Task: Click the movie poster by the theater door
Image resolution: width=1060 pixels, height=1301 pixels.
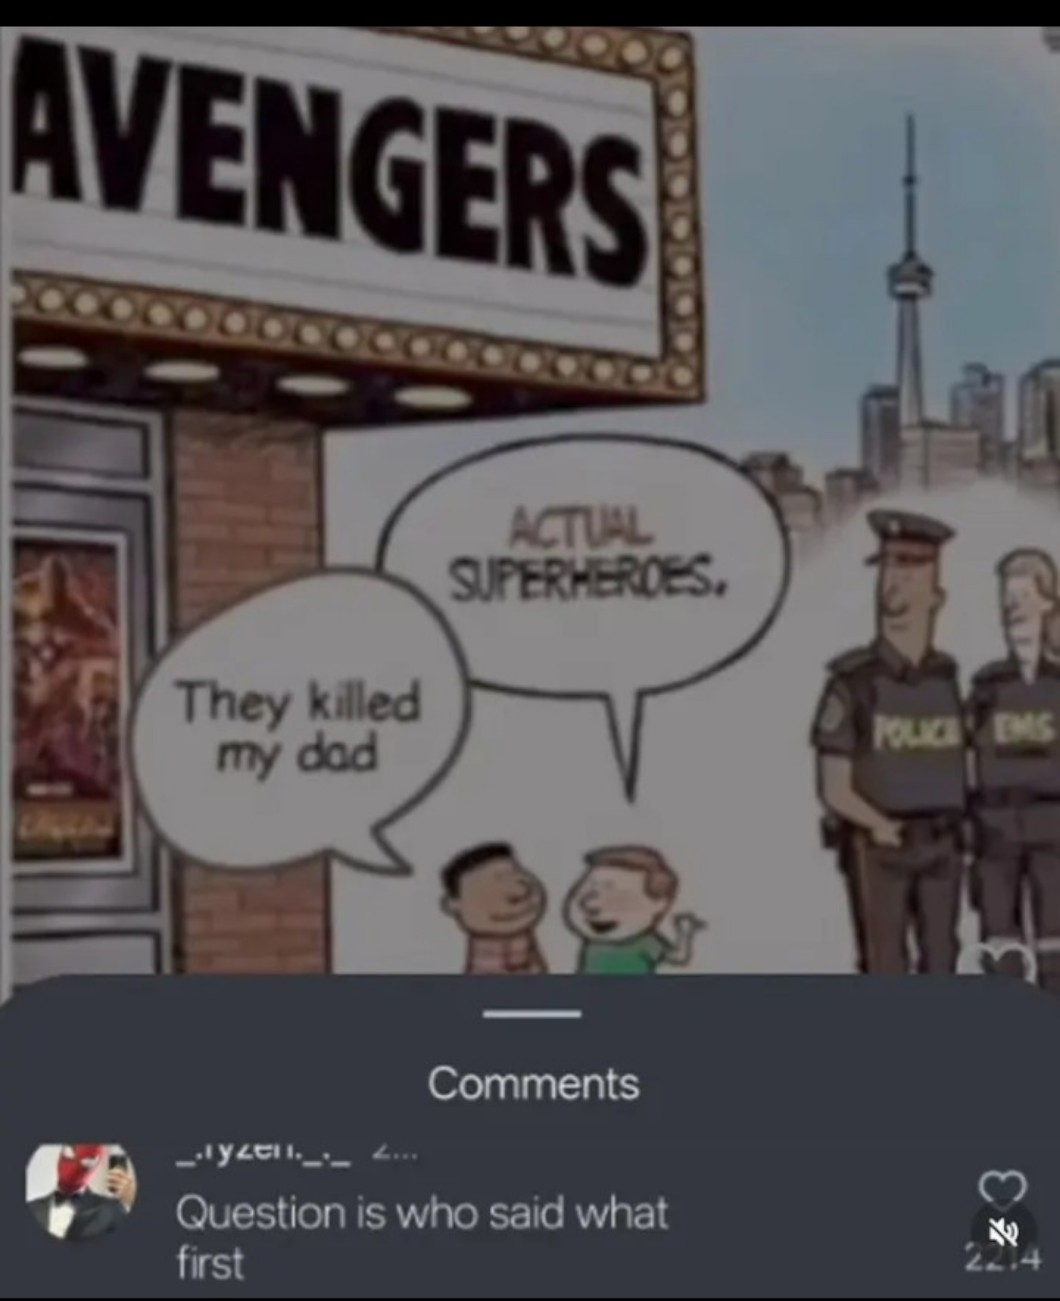Action: point(64,700)
